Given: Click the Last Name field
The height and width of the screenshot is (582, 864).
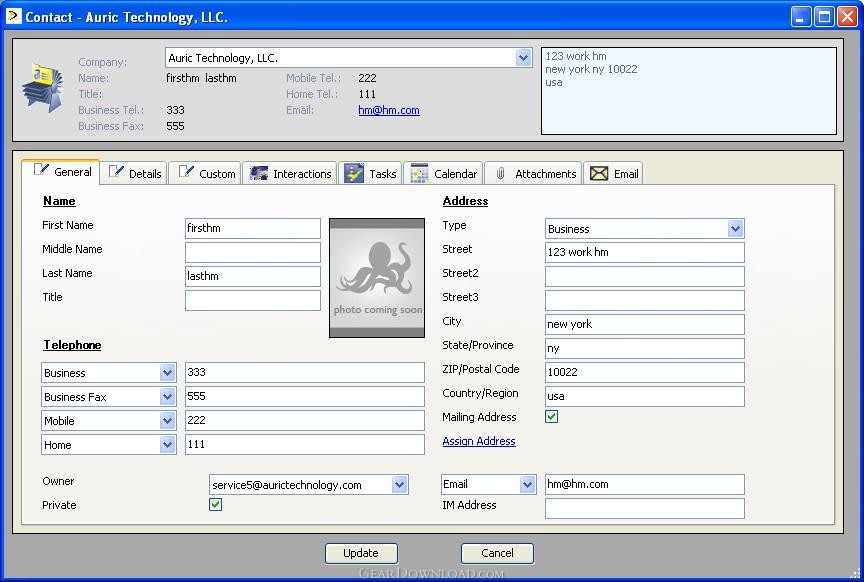Looking at the screenshot, I should click(253, 276).
